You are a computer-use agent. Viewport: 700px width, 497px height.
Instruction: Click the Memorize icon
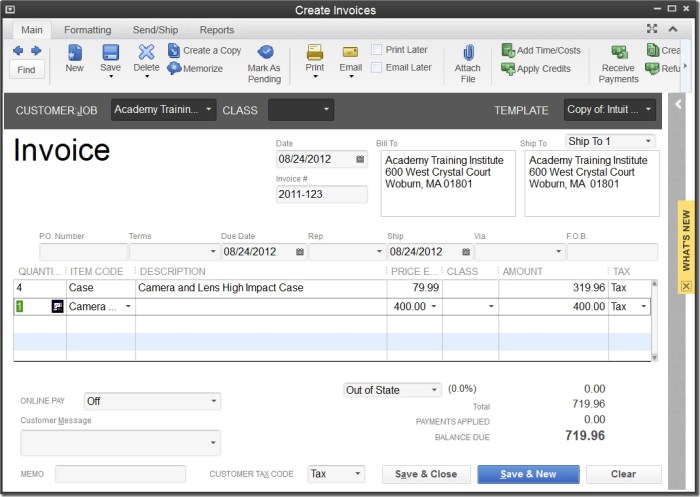coord(174,68)
